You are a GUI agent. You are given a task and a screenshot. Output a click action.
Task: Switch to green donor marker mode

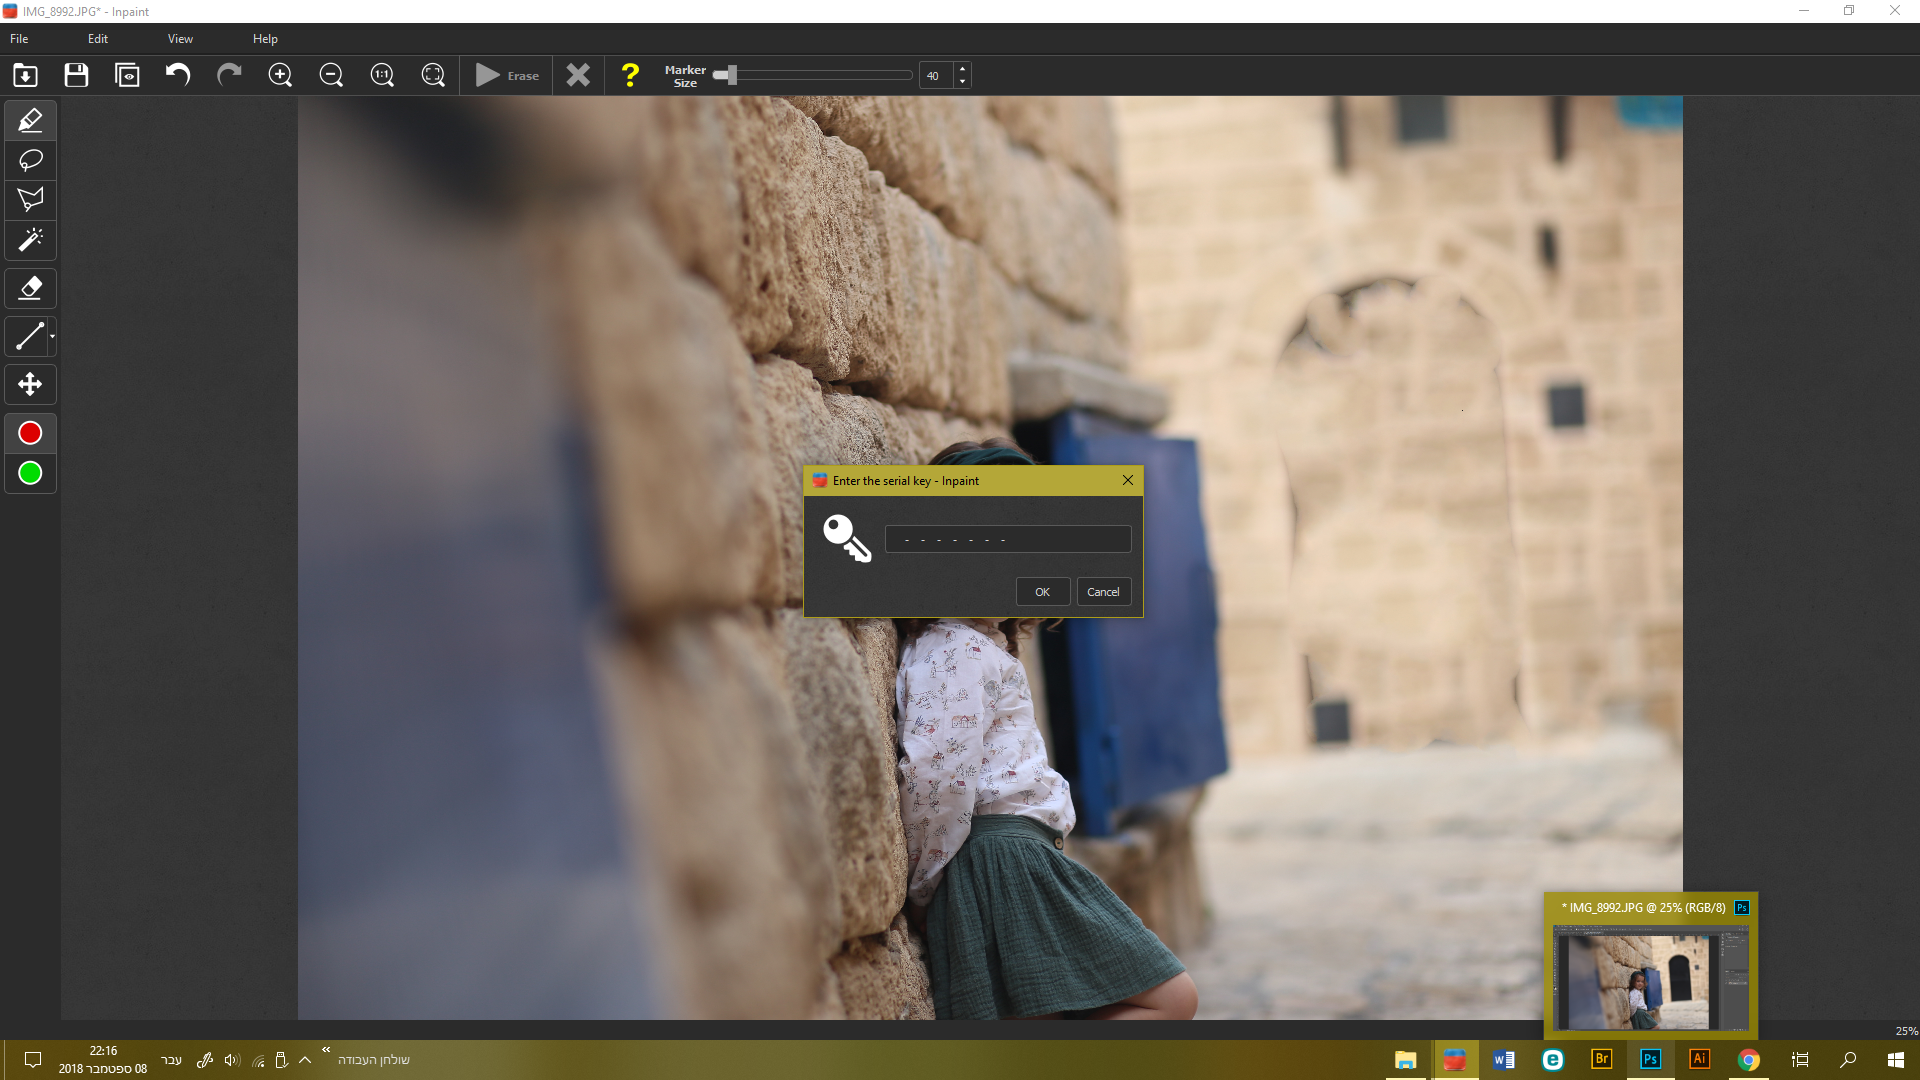[30, 473]
